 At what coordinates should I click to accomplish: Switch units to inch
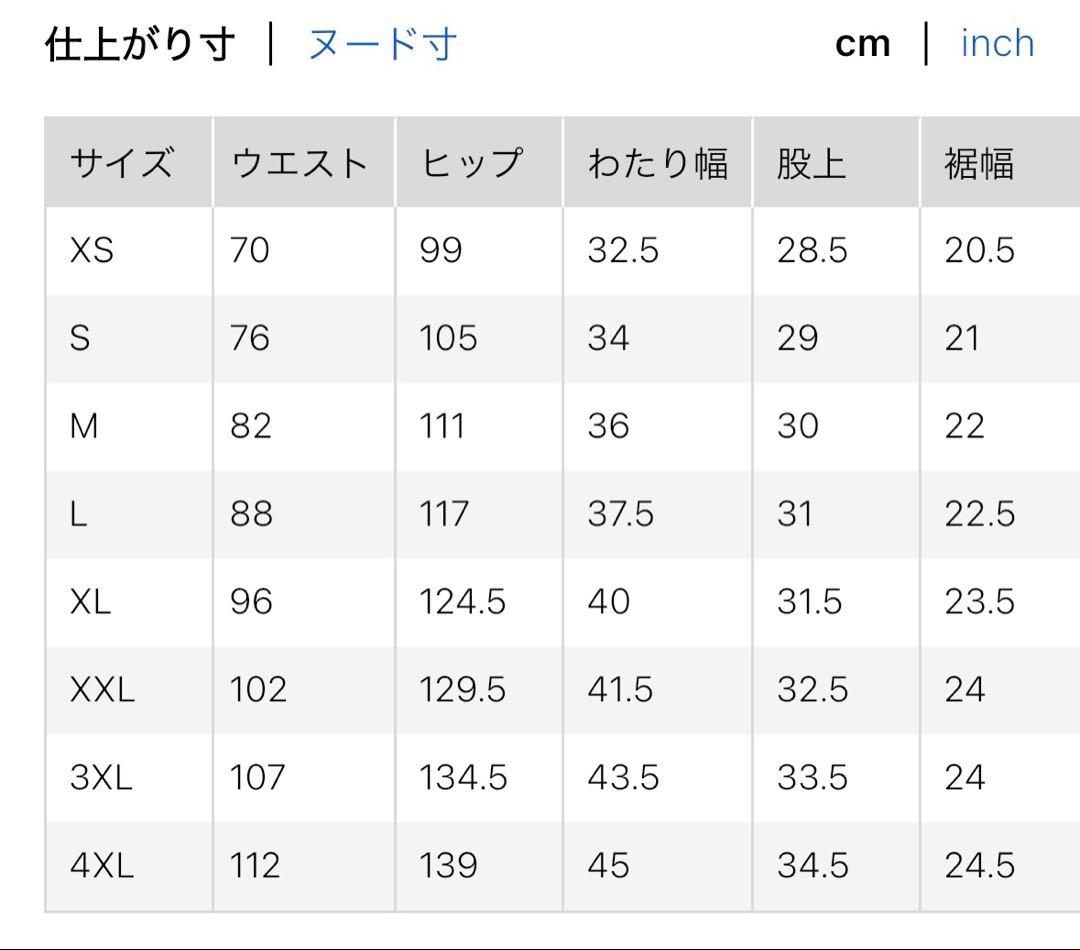pos(997,44)
